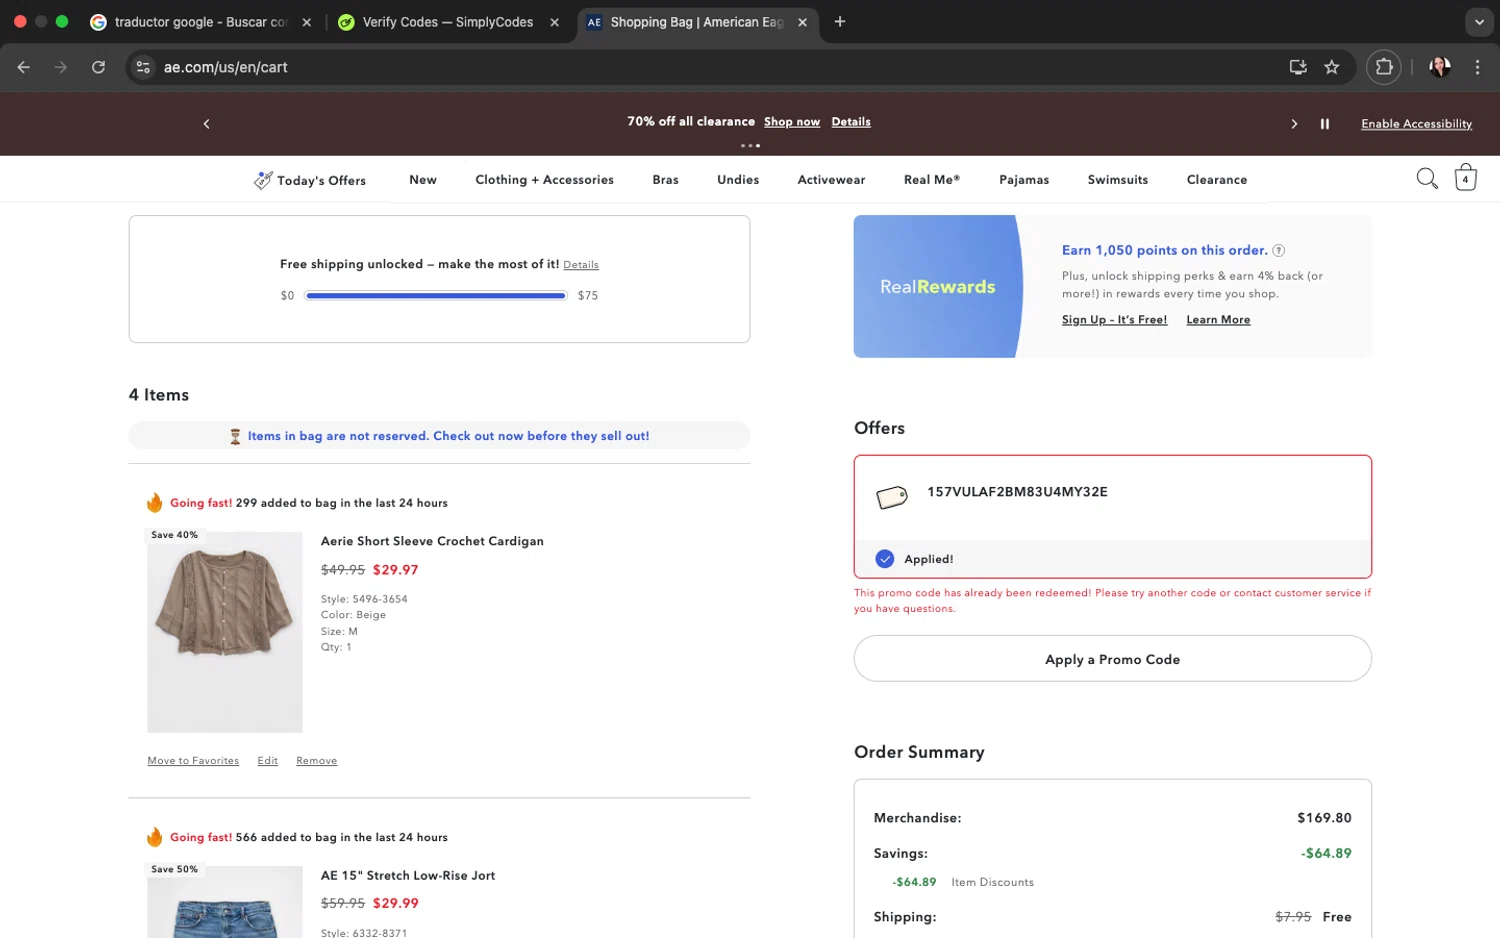Screen dimensions: 1500x938
Task: Edit the Crochet Cardigan item
Action: pyautogui.click(x=267, y=761)
